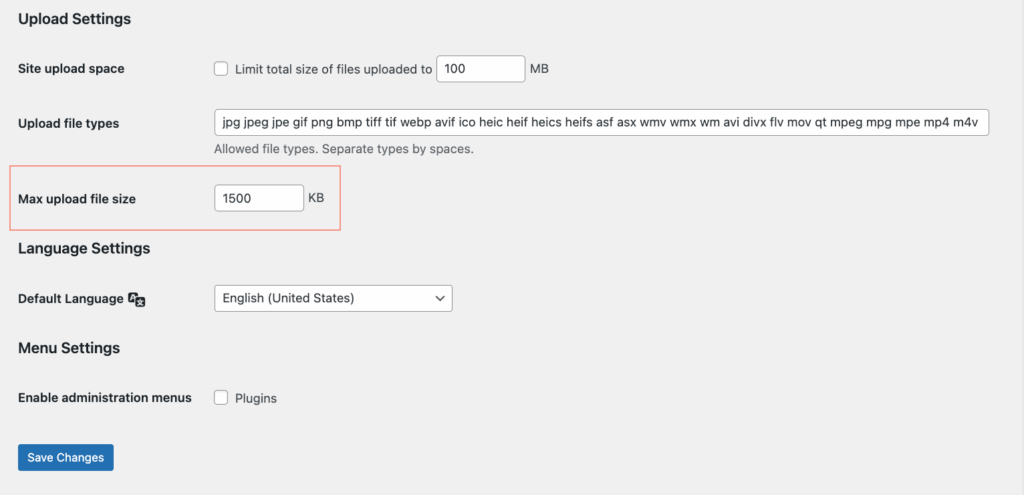
Task: Click the Upload Settings heading
Action: 74,18
